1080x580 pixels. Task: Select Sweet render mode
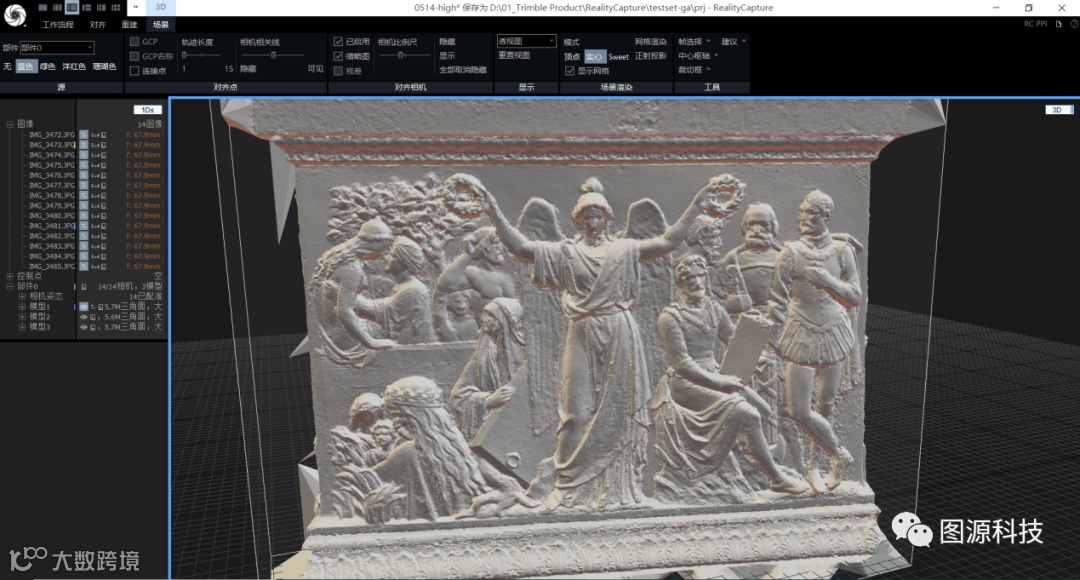[x=618, y=56]
